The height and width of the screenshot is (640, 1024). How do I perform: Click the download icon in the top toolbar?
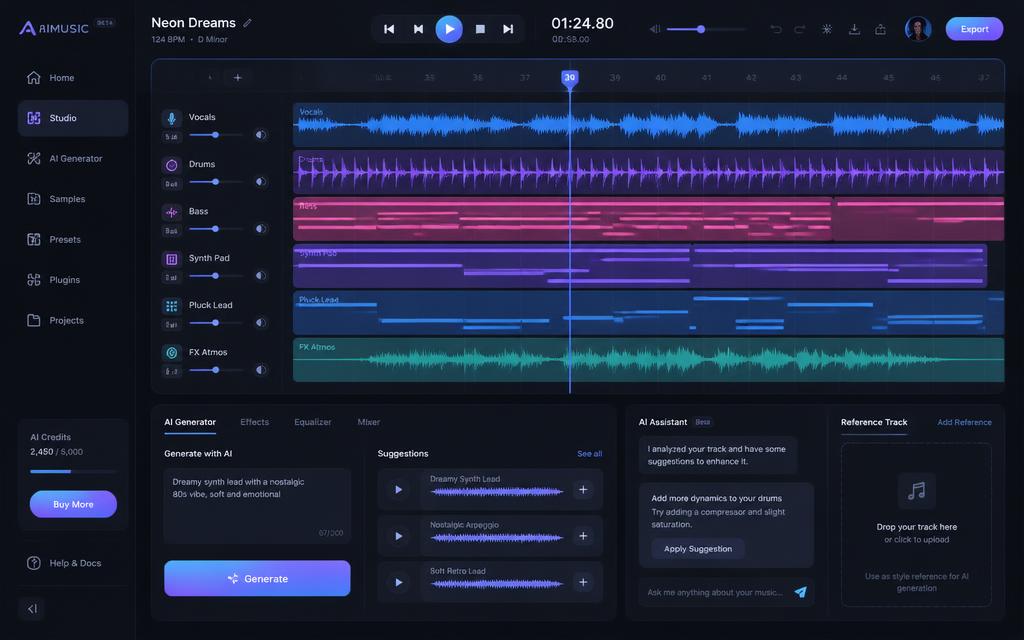click(x=854, y=29)
